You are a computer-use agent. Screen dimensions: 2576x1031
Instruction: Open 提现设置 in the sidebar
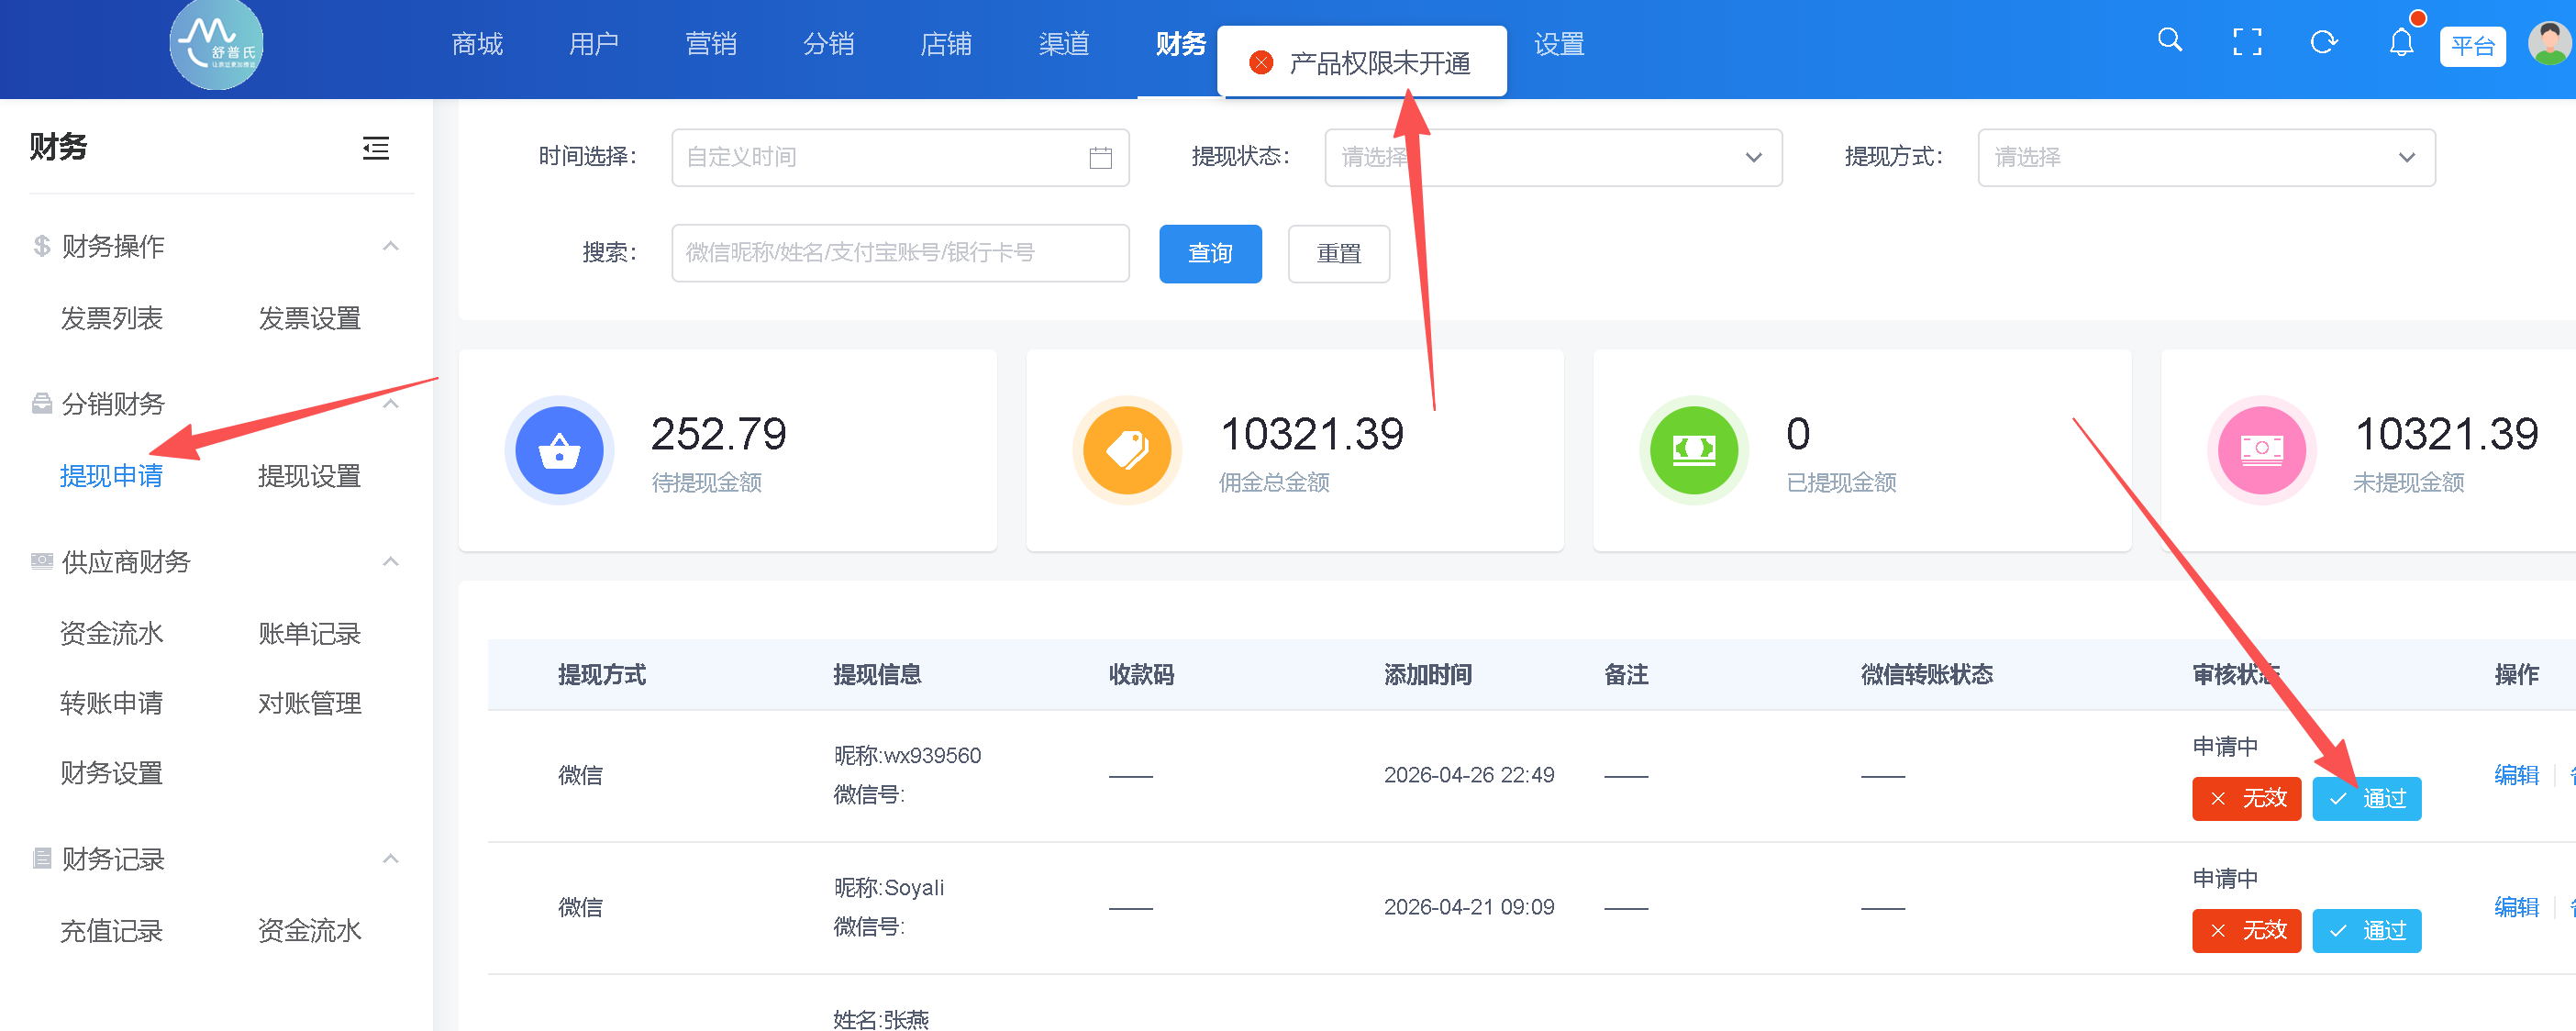[309, 476]
